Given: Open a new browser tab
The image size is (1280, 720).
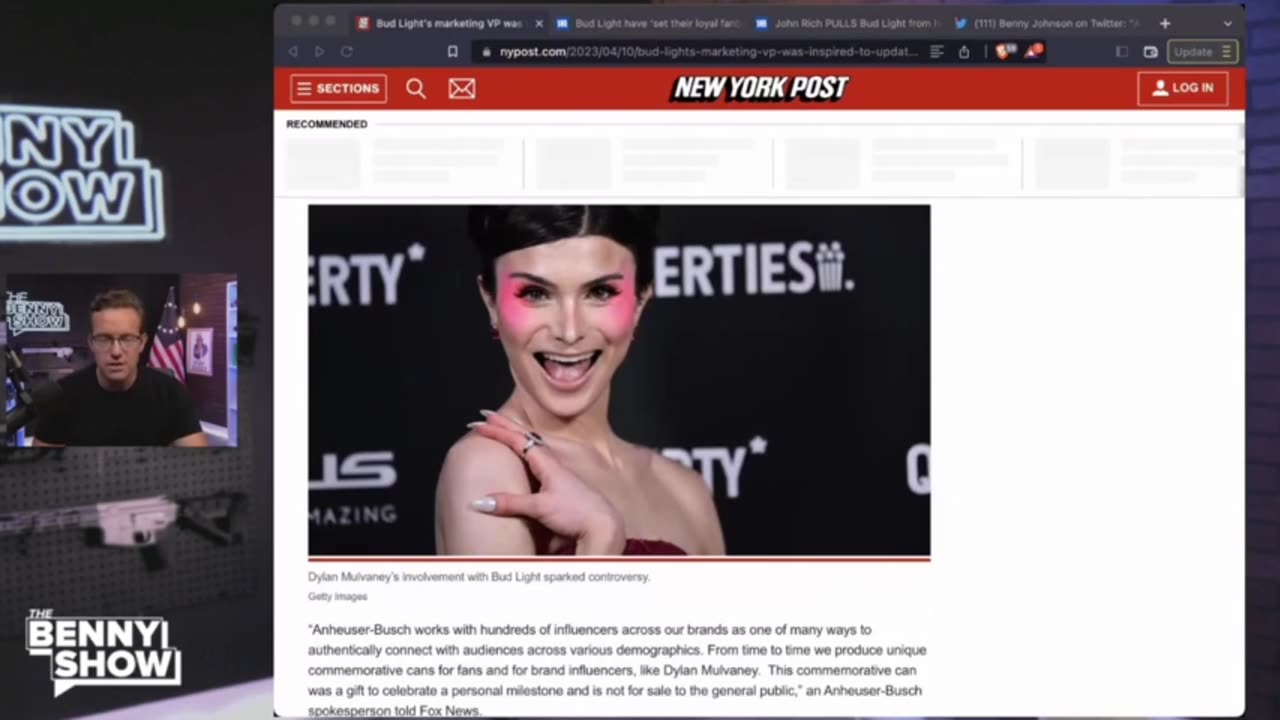Looking at the screenshot, I should coord(1164,23).
